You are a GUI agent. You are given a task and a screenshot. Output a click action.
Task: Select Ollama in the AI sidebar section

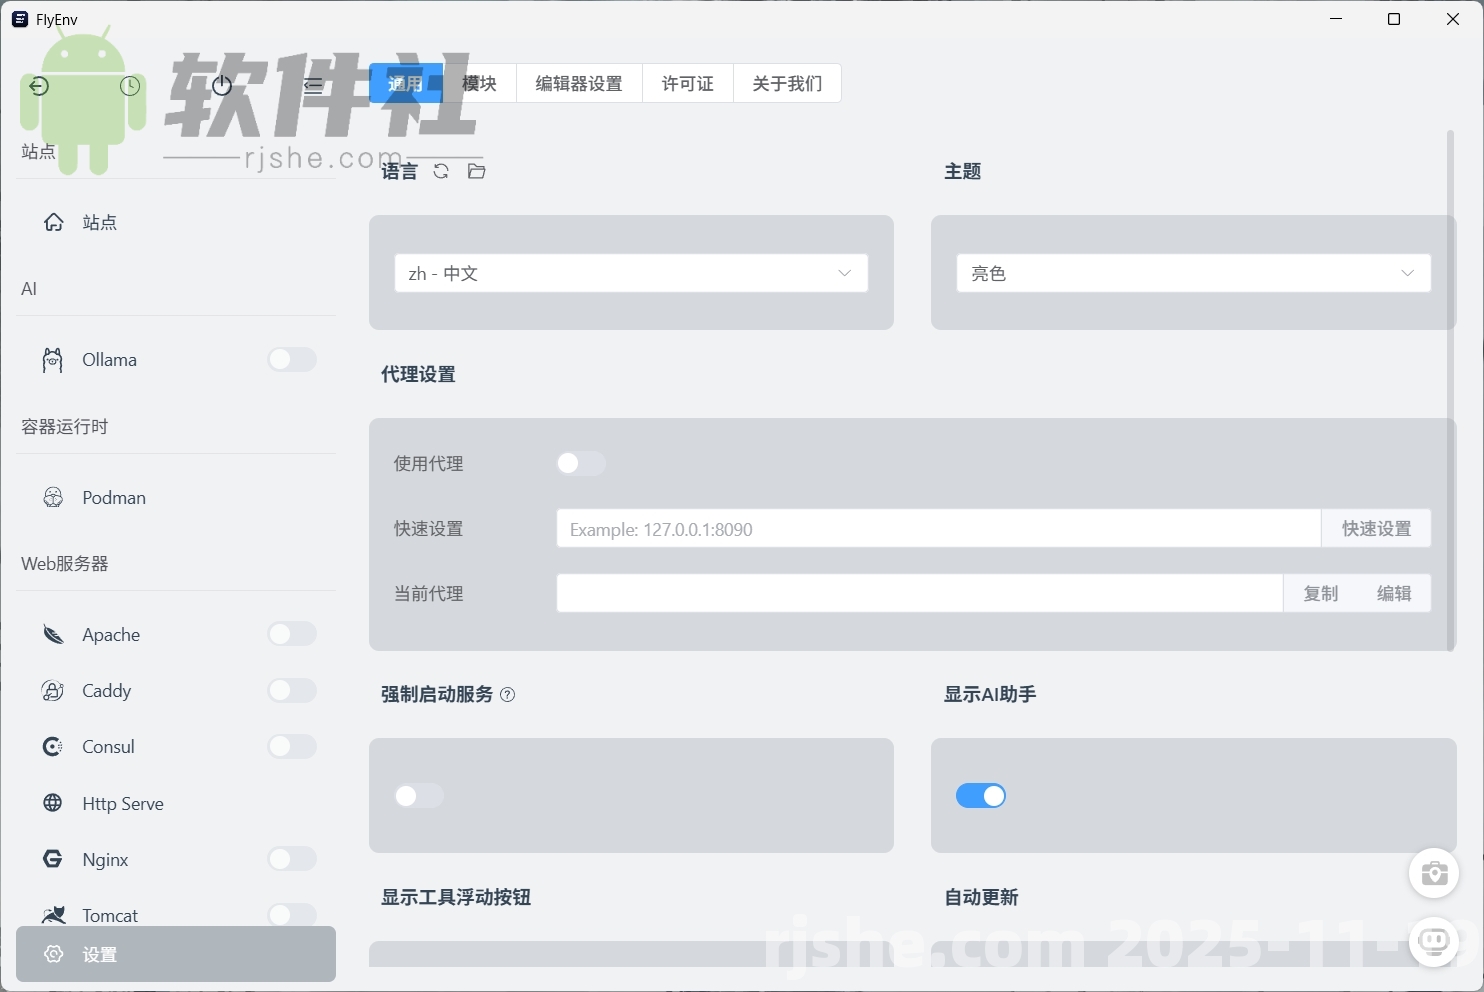(x=109, y=359)
